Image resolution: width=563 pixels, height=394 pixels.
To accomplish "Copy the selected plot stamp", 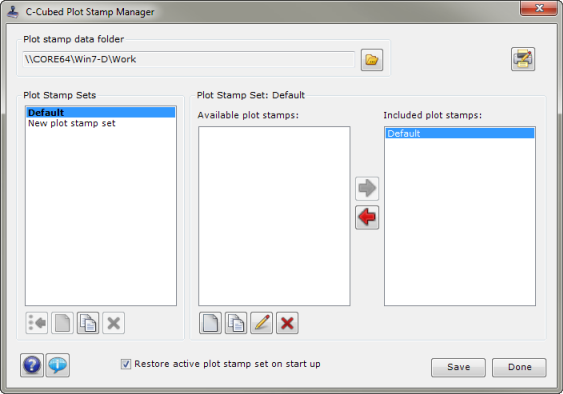I will 236,323.
